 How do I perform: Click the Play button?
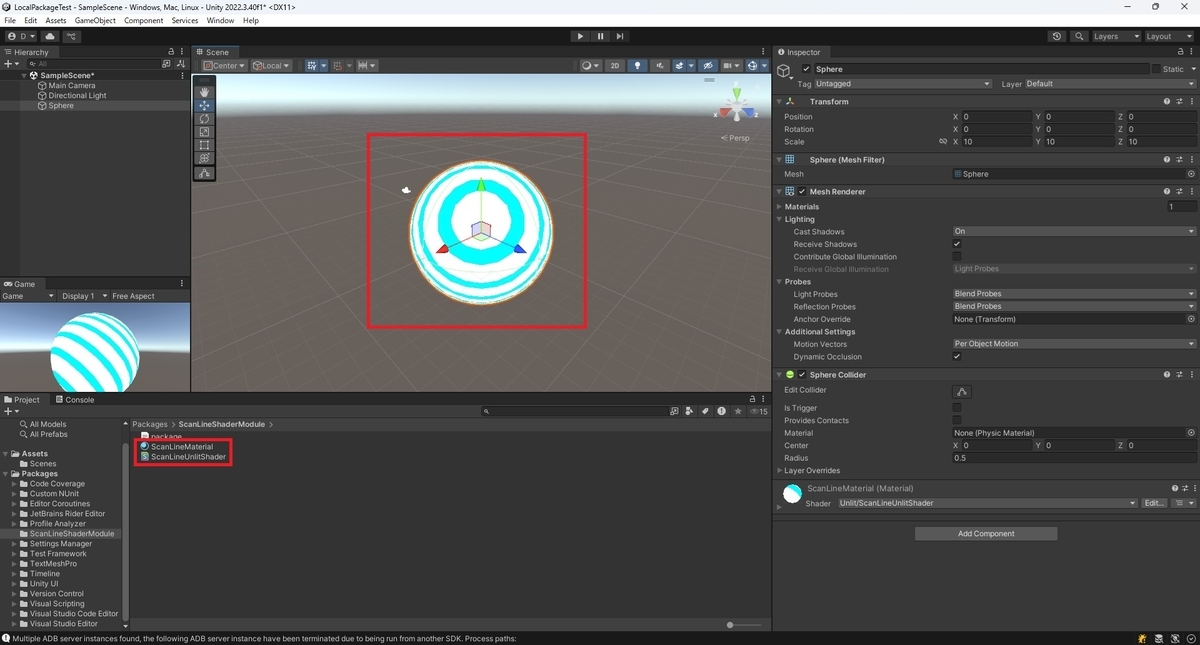click(580, 36)
